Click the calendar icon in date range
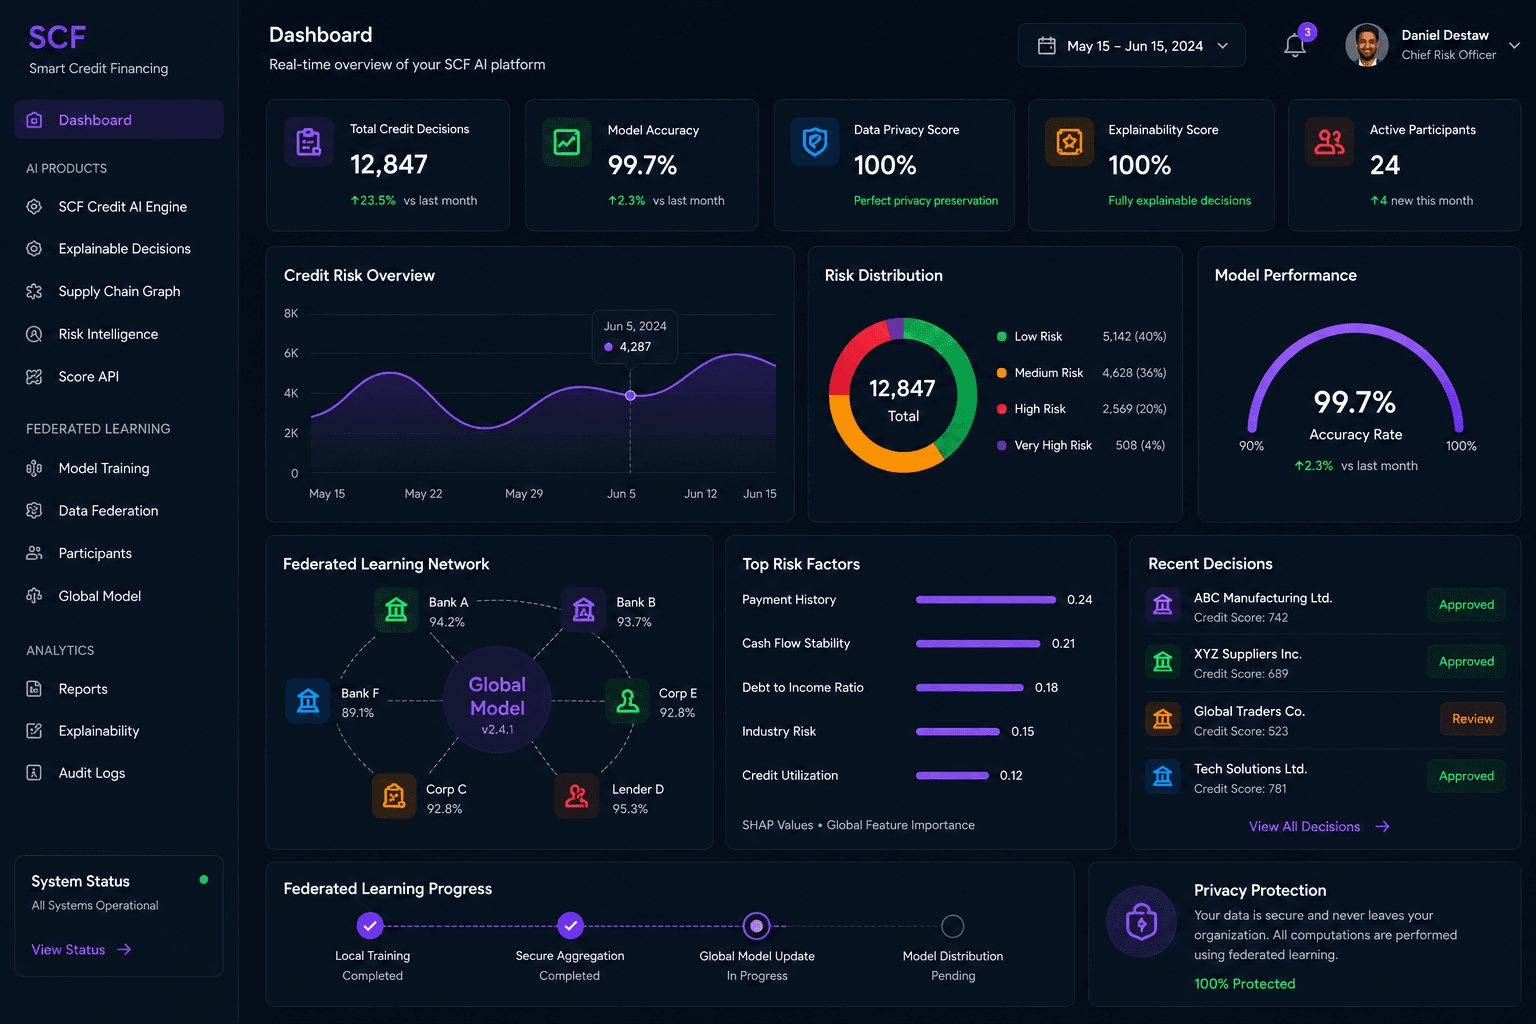 tap(1047, 46)
